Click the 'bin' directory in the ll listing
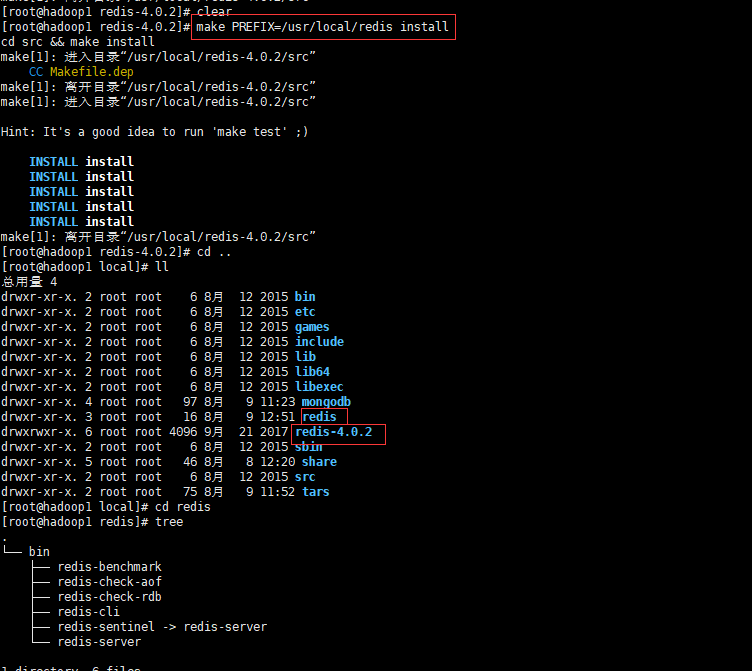 pos(305,297)
